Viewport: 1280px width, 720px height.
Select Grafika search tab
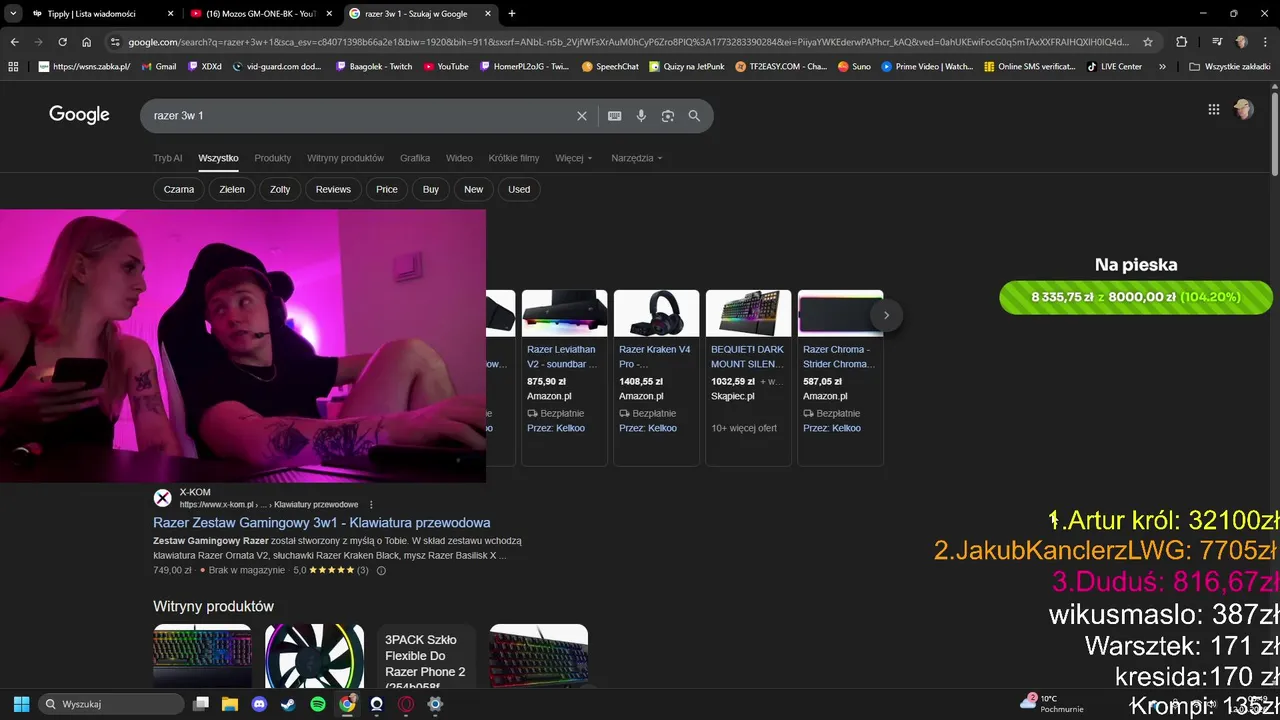[415, 158]
